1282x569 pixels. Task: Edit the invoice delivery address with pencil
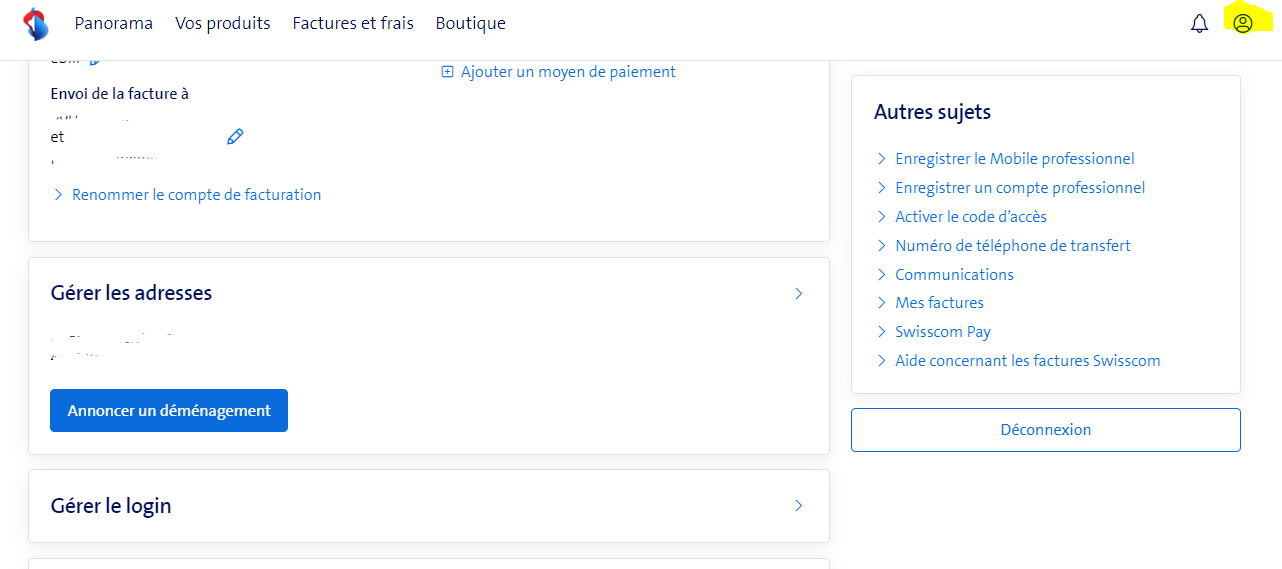pos(235,137)
